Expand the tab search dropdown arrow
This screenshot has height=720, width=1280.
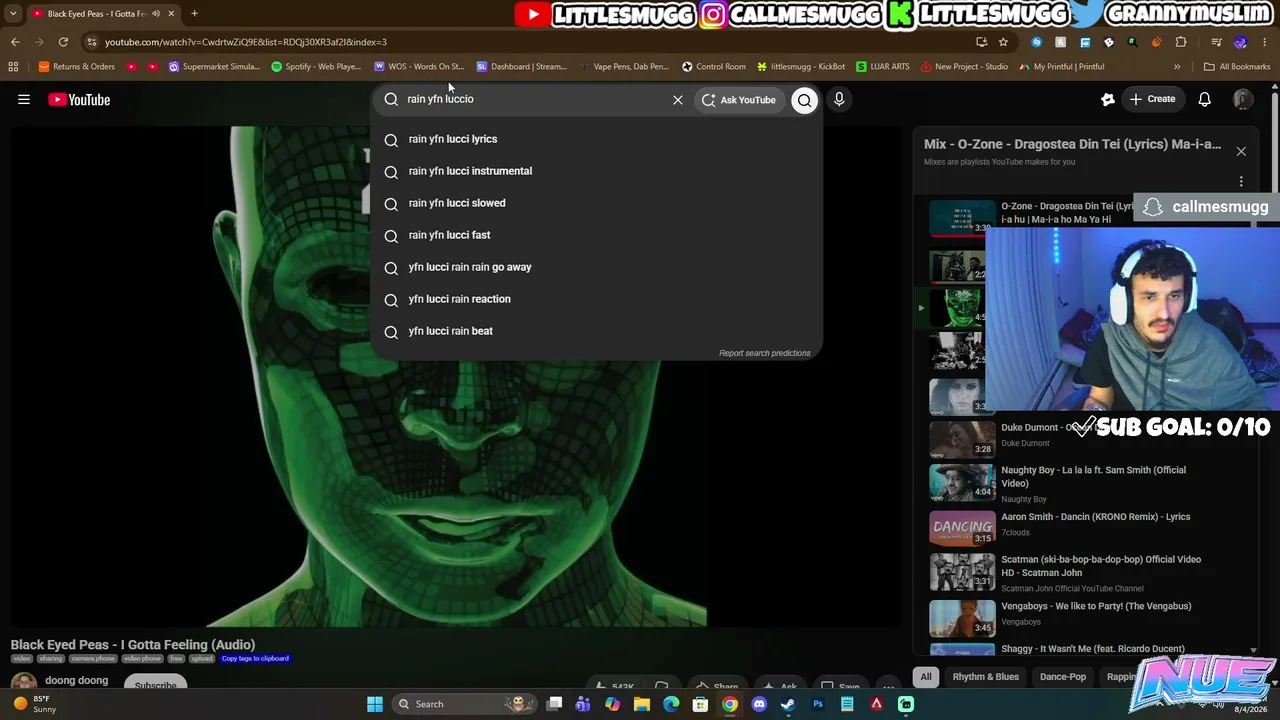coord(13,13)
